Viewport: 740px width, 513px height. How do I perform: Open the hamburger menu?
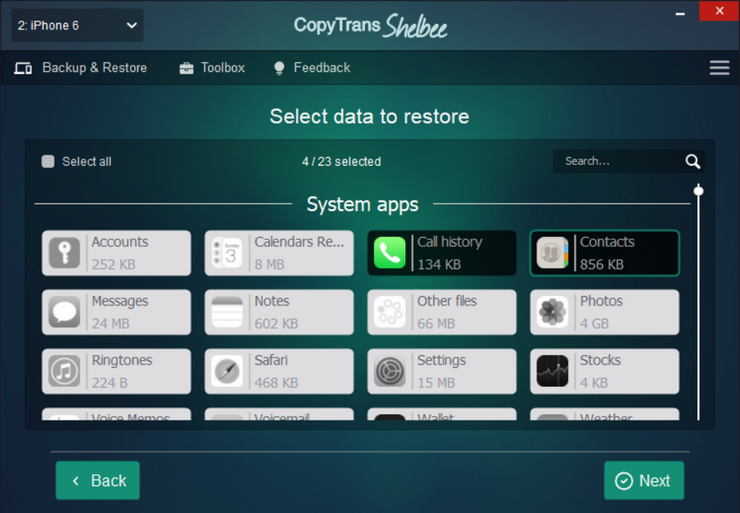click(719, 67)
